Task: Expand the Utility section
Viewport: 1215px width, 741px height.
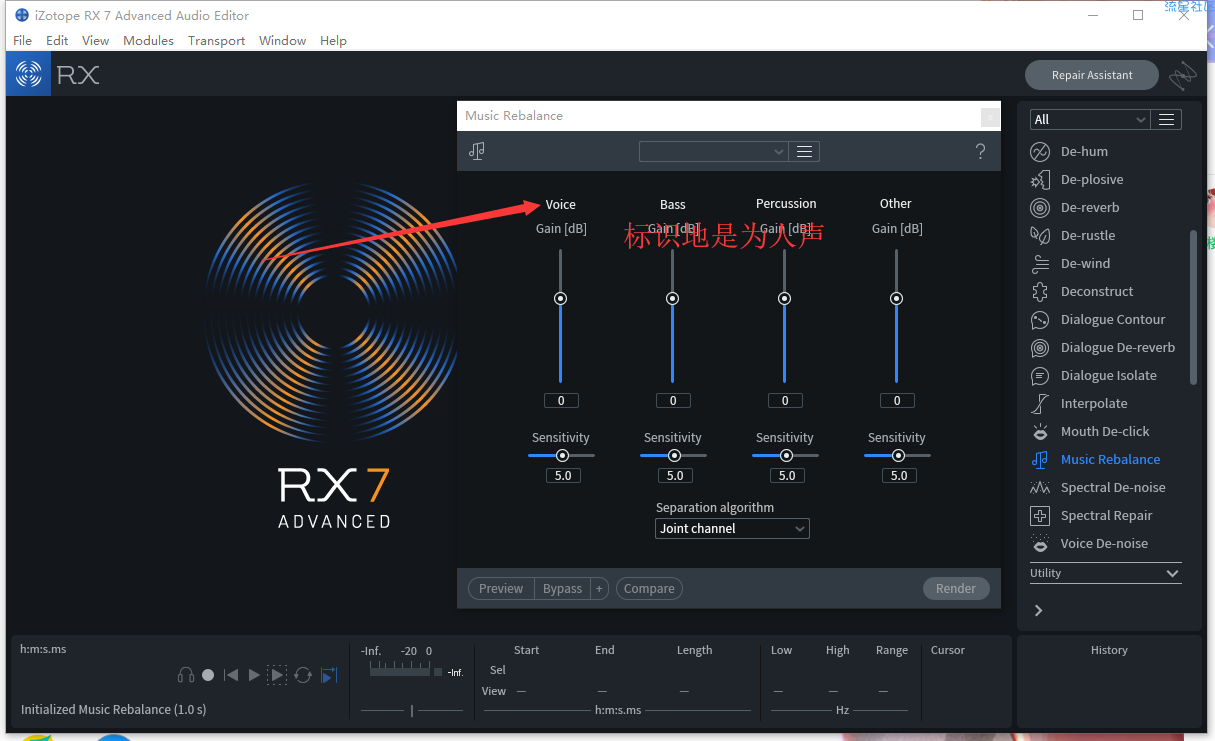Action: point(1106,573)
